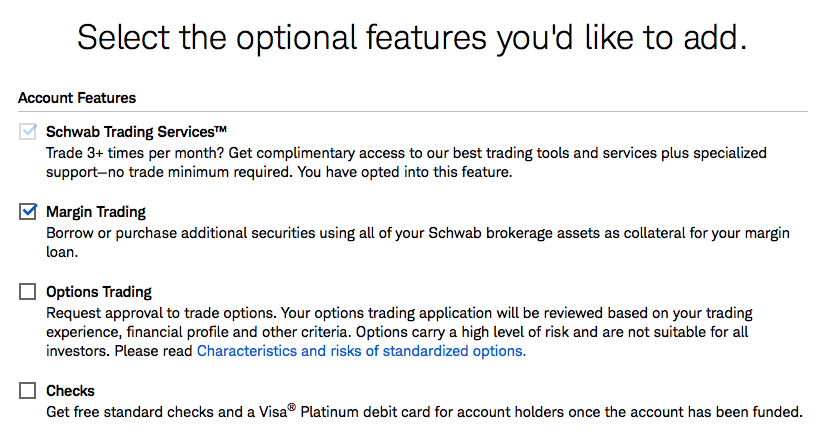Click the trademark symbol after Schwab Trading Services
Screen dimensions: 828x447
(222, 129)
